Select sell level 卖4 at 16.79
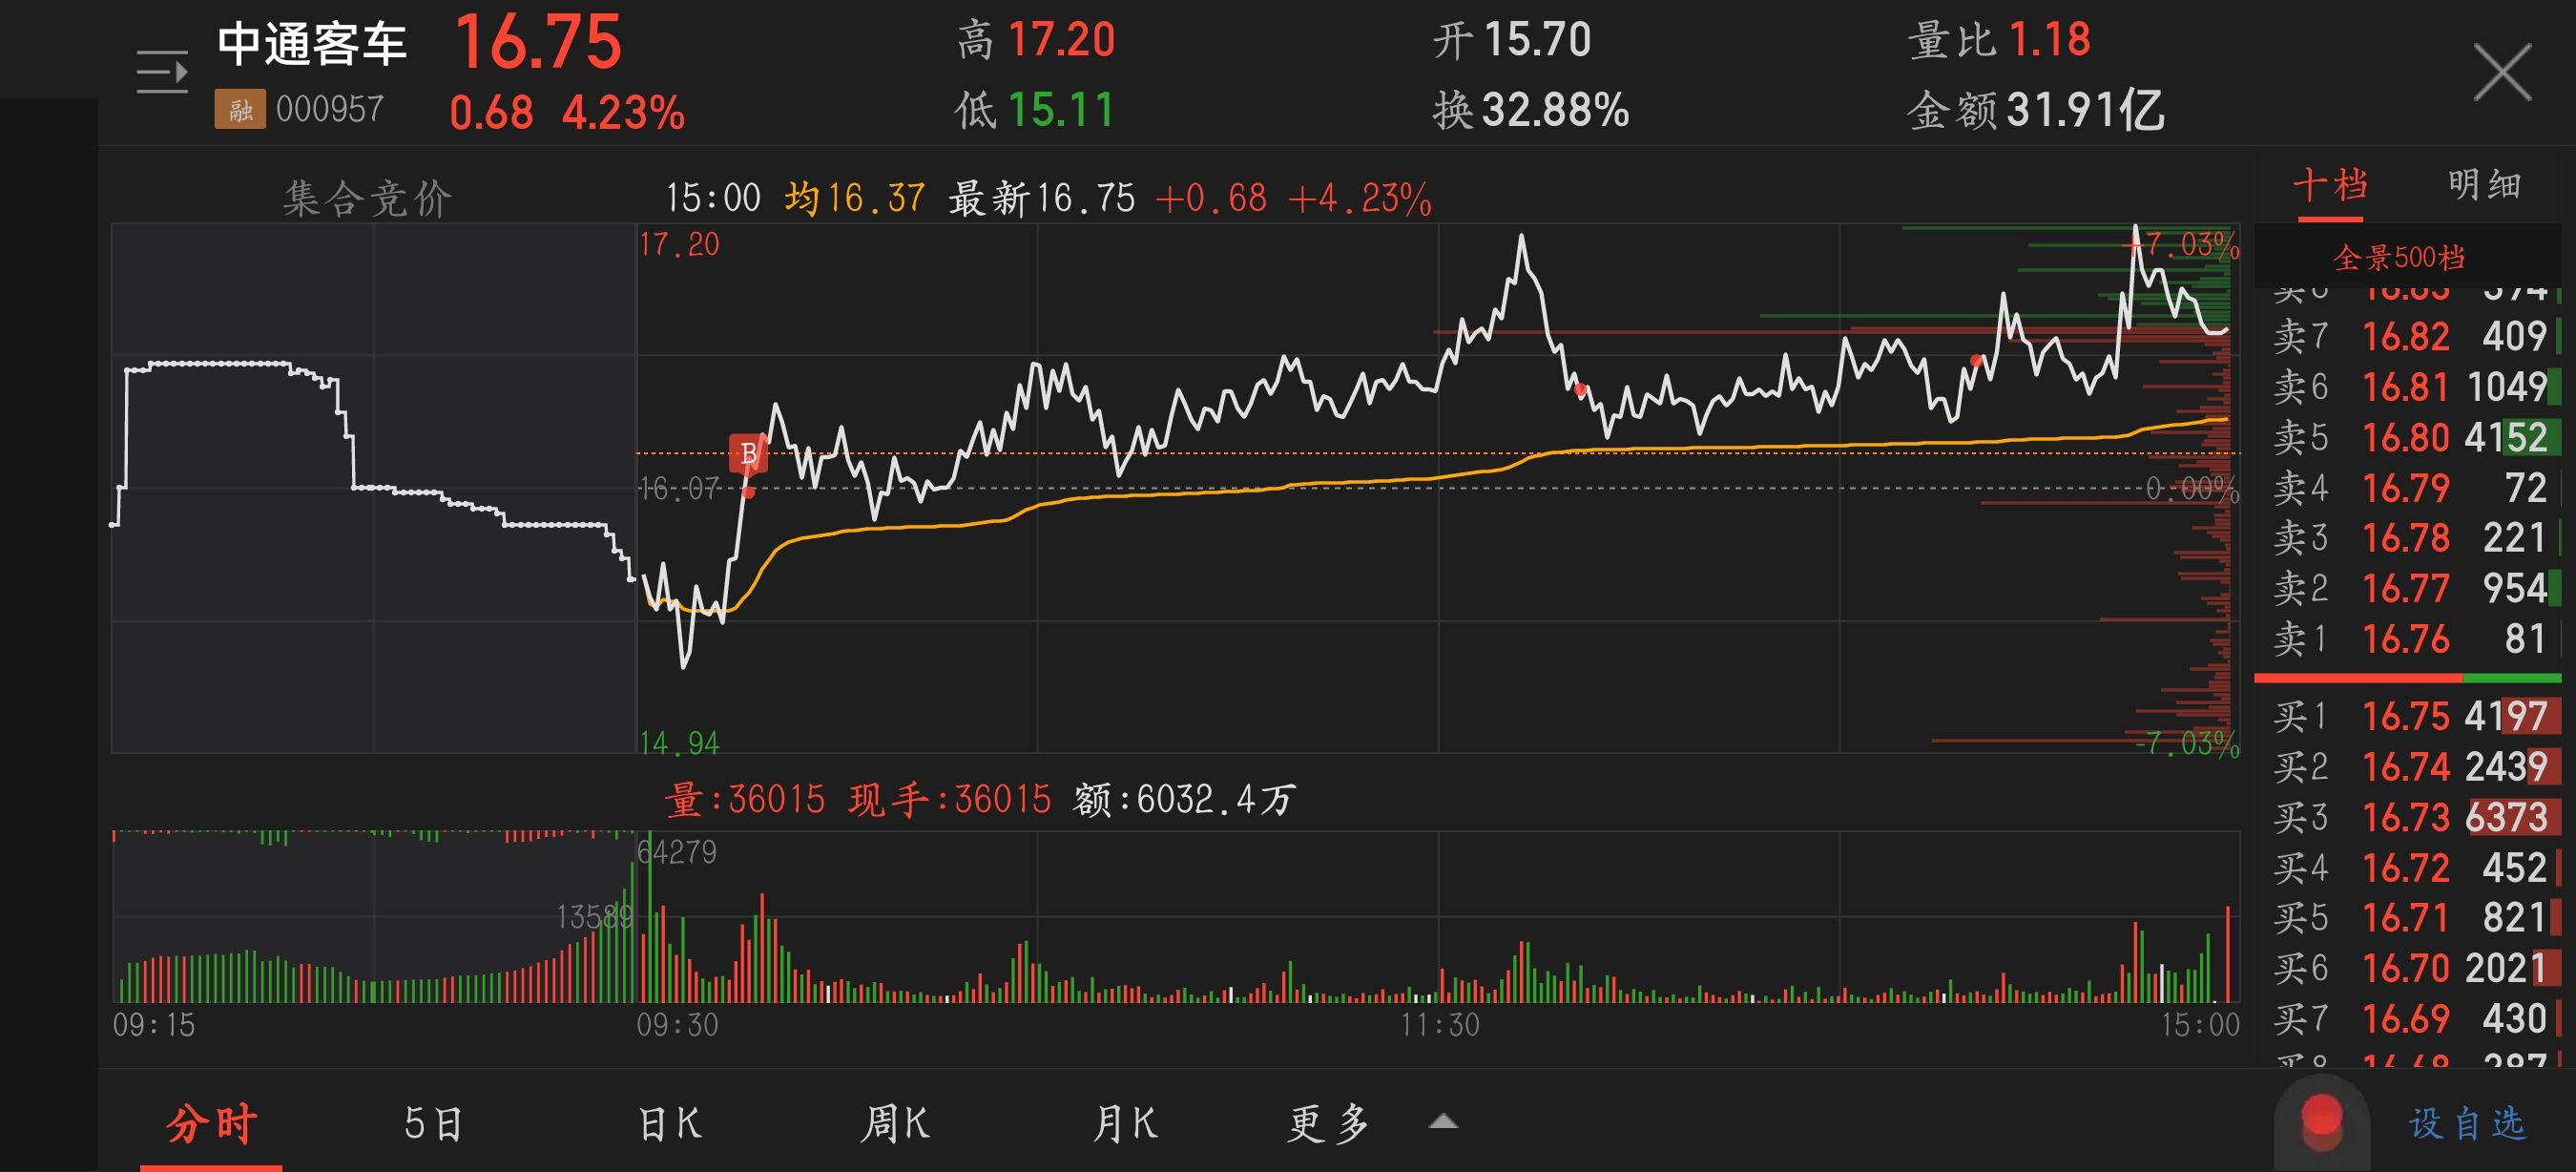2576x1172 pixels. (x=2408, y=488)
